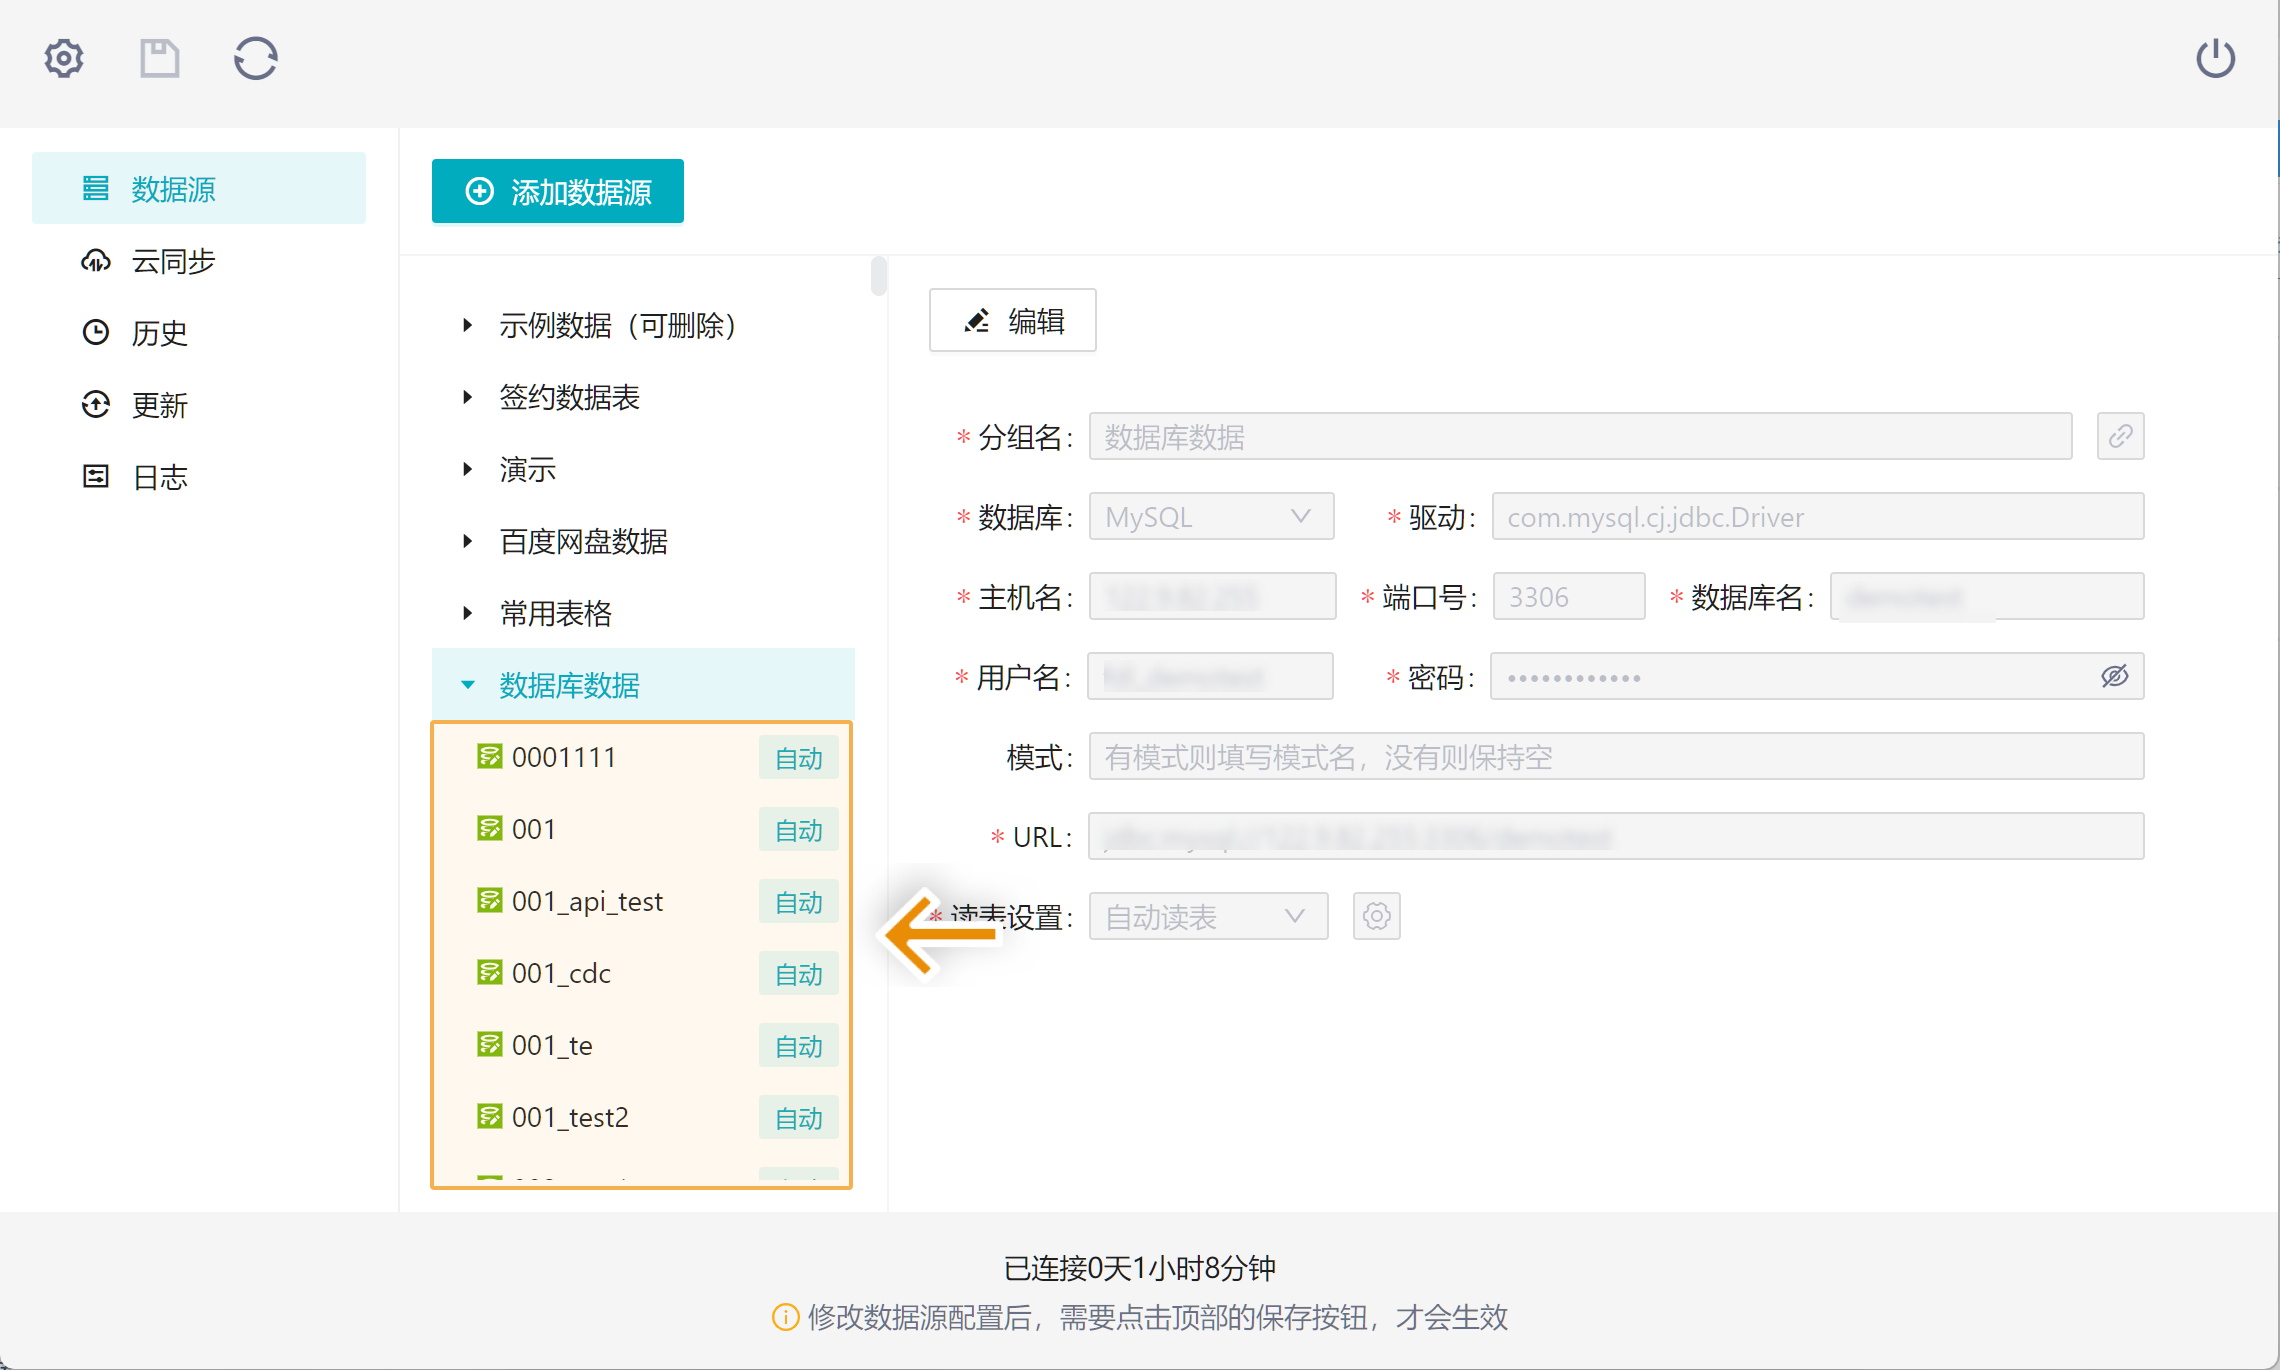Expand the 常用表格 group

click(468, 613)
